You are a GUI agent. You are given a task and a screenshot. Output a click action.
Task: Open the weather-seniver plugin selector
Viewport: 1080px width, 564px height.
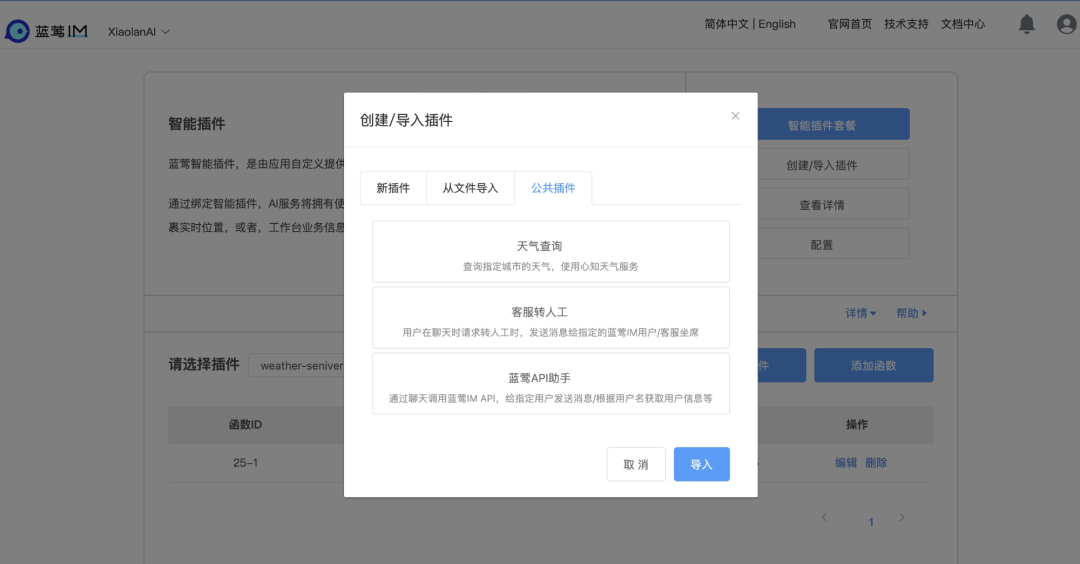(296, 366)
